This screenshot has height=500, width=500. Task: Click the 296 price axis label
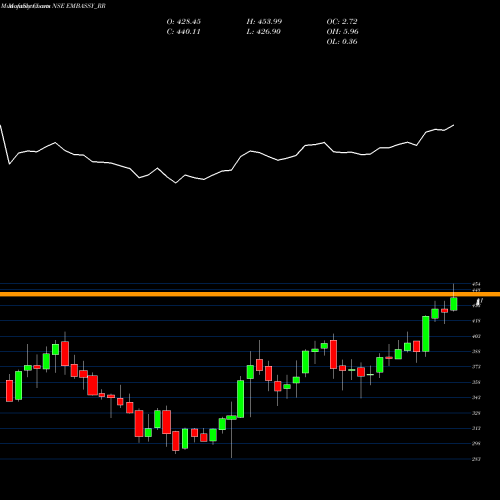476,443
